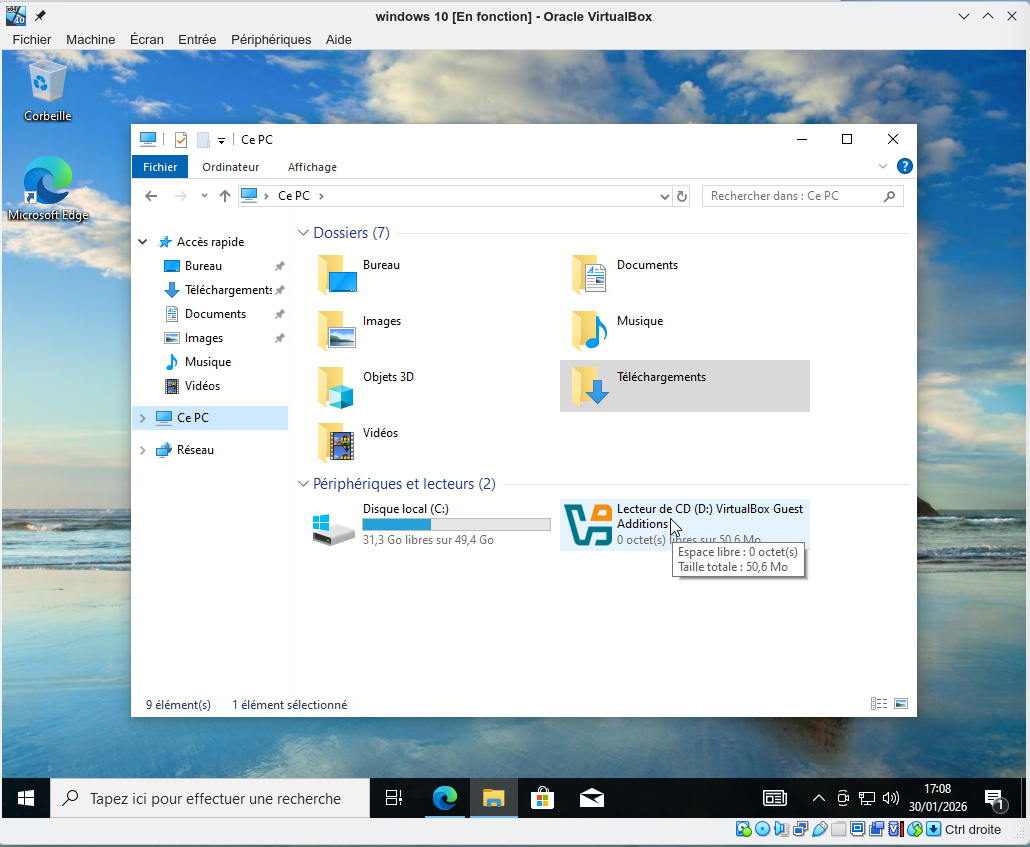Collapse the Périphériques et lecteurs group
1030x847 pixels.
[x=303, y=484]
